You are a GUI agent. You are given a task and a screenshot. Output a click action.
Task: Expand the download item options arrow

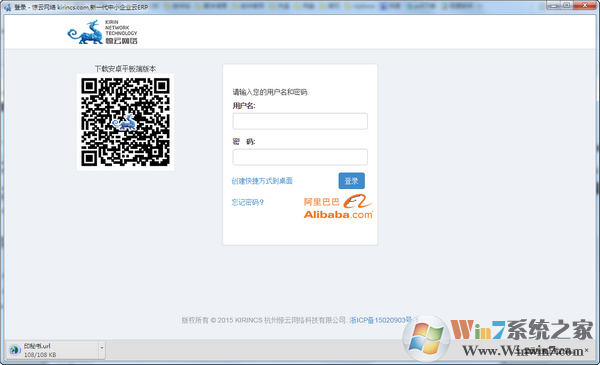102,348
